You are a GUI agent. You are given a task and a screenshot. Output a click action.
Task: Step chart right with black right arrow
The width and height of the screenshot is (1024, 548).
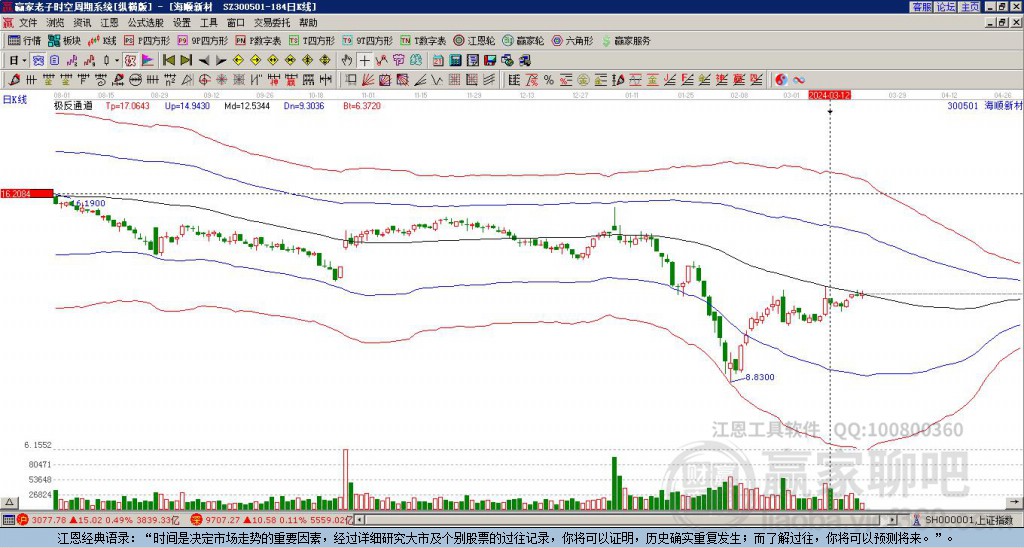point(221,61)
